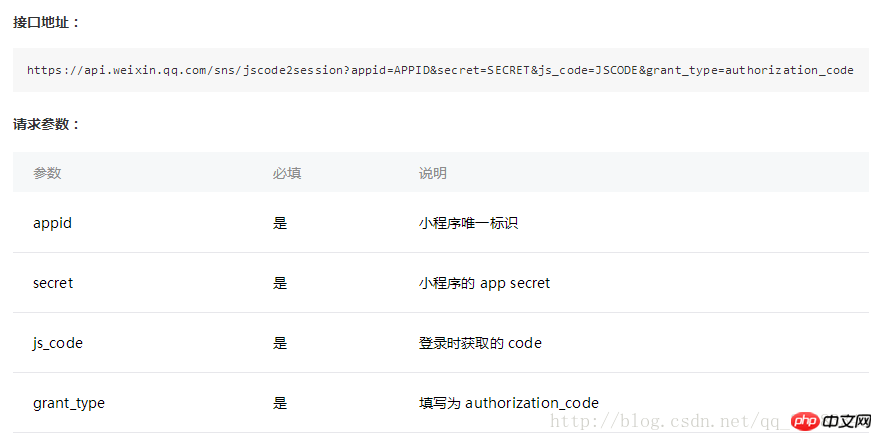Click the 请求参数 heading
The height and width of the screenshot is (441, 882).
[x=47, y=124]
